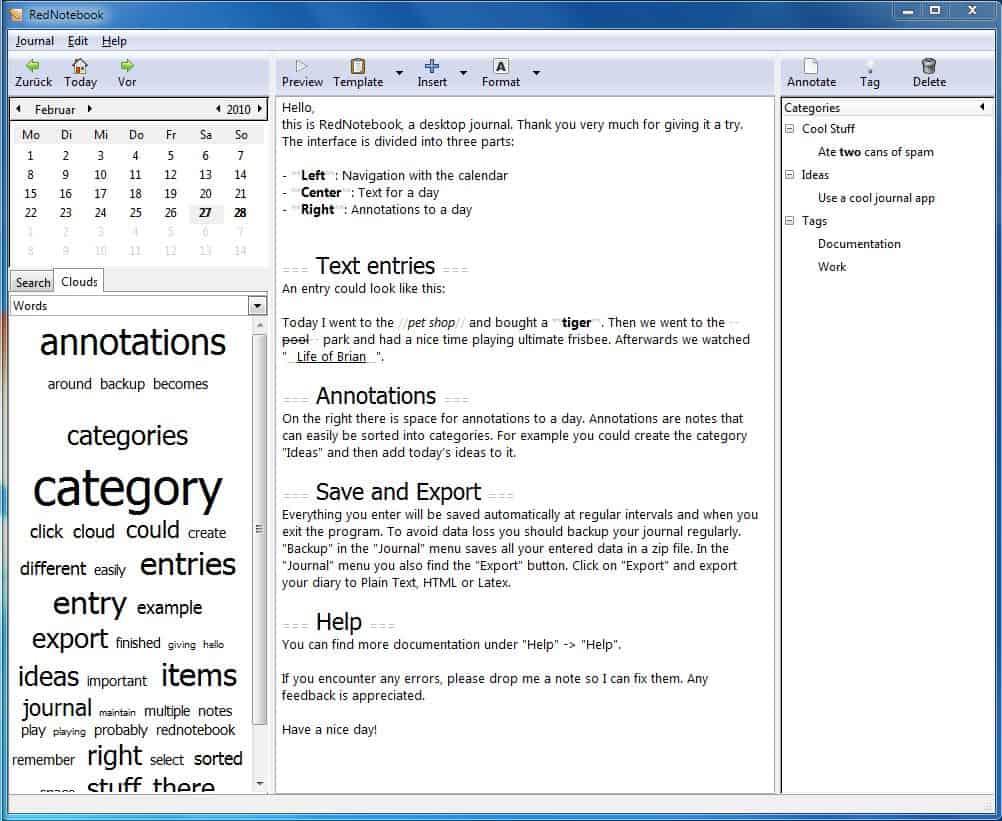Screen dimensions: 1002x821
Task: Click the Format text icon
Action: pyautogui.click(x=501, y=66)
